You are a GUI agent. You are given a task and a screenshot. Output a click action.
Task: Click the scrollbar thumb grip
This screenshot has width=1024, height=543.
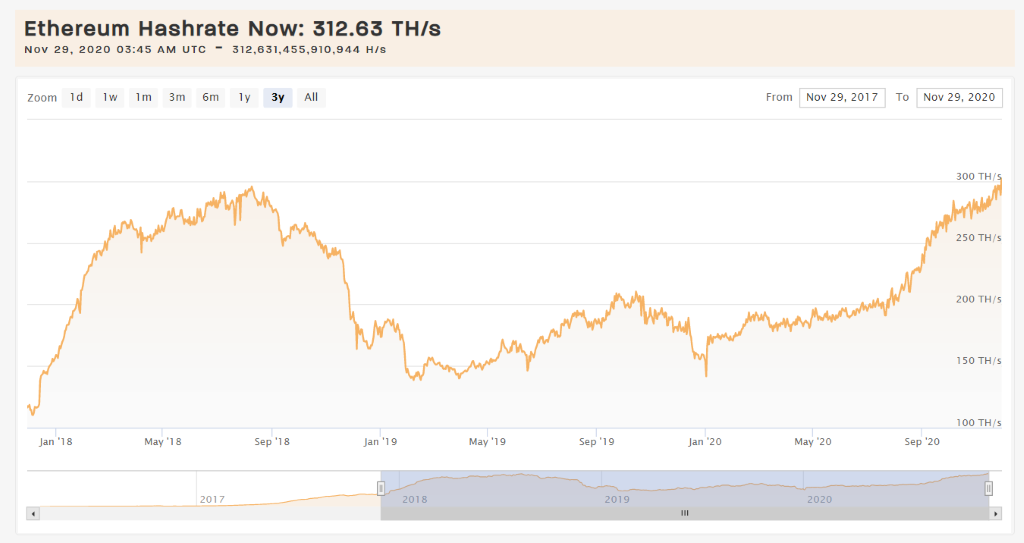[685, 513]
